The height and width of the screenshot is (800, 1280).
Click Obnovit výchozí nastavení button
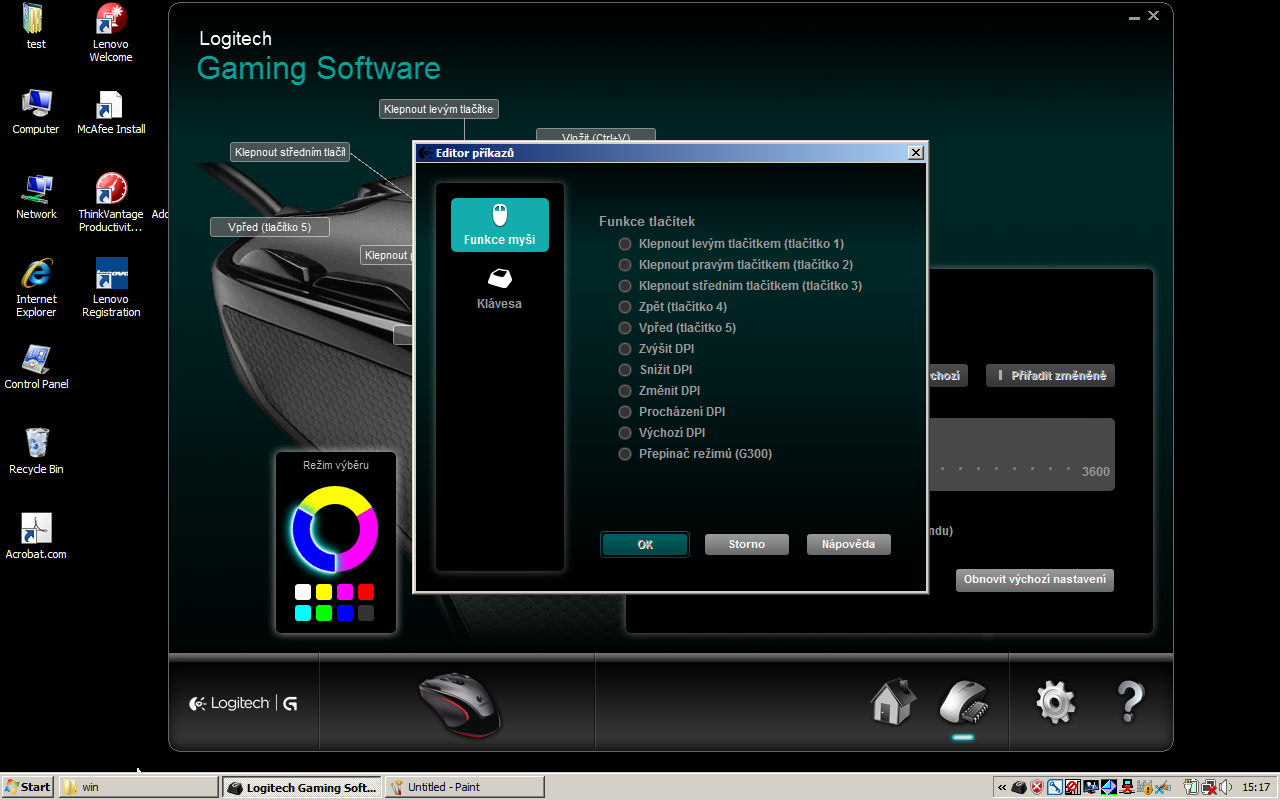tap(1035, 580)
